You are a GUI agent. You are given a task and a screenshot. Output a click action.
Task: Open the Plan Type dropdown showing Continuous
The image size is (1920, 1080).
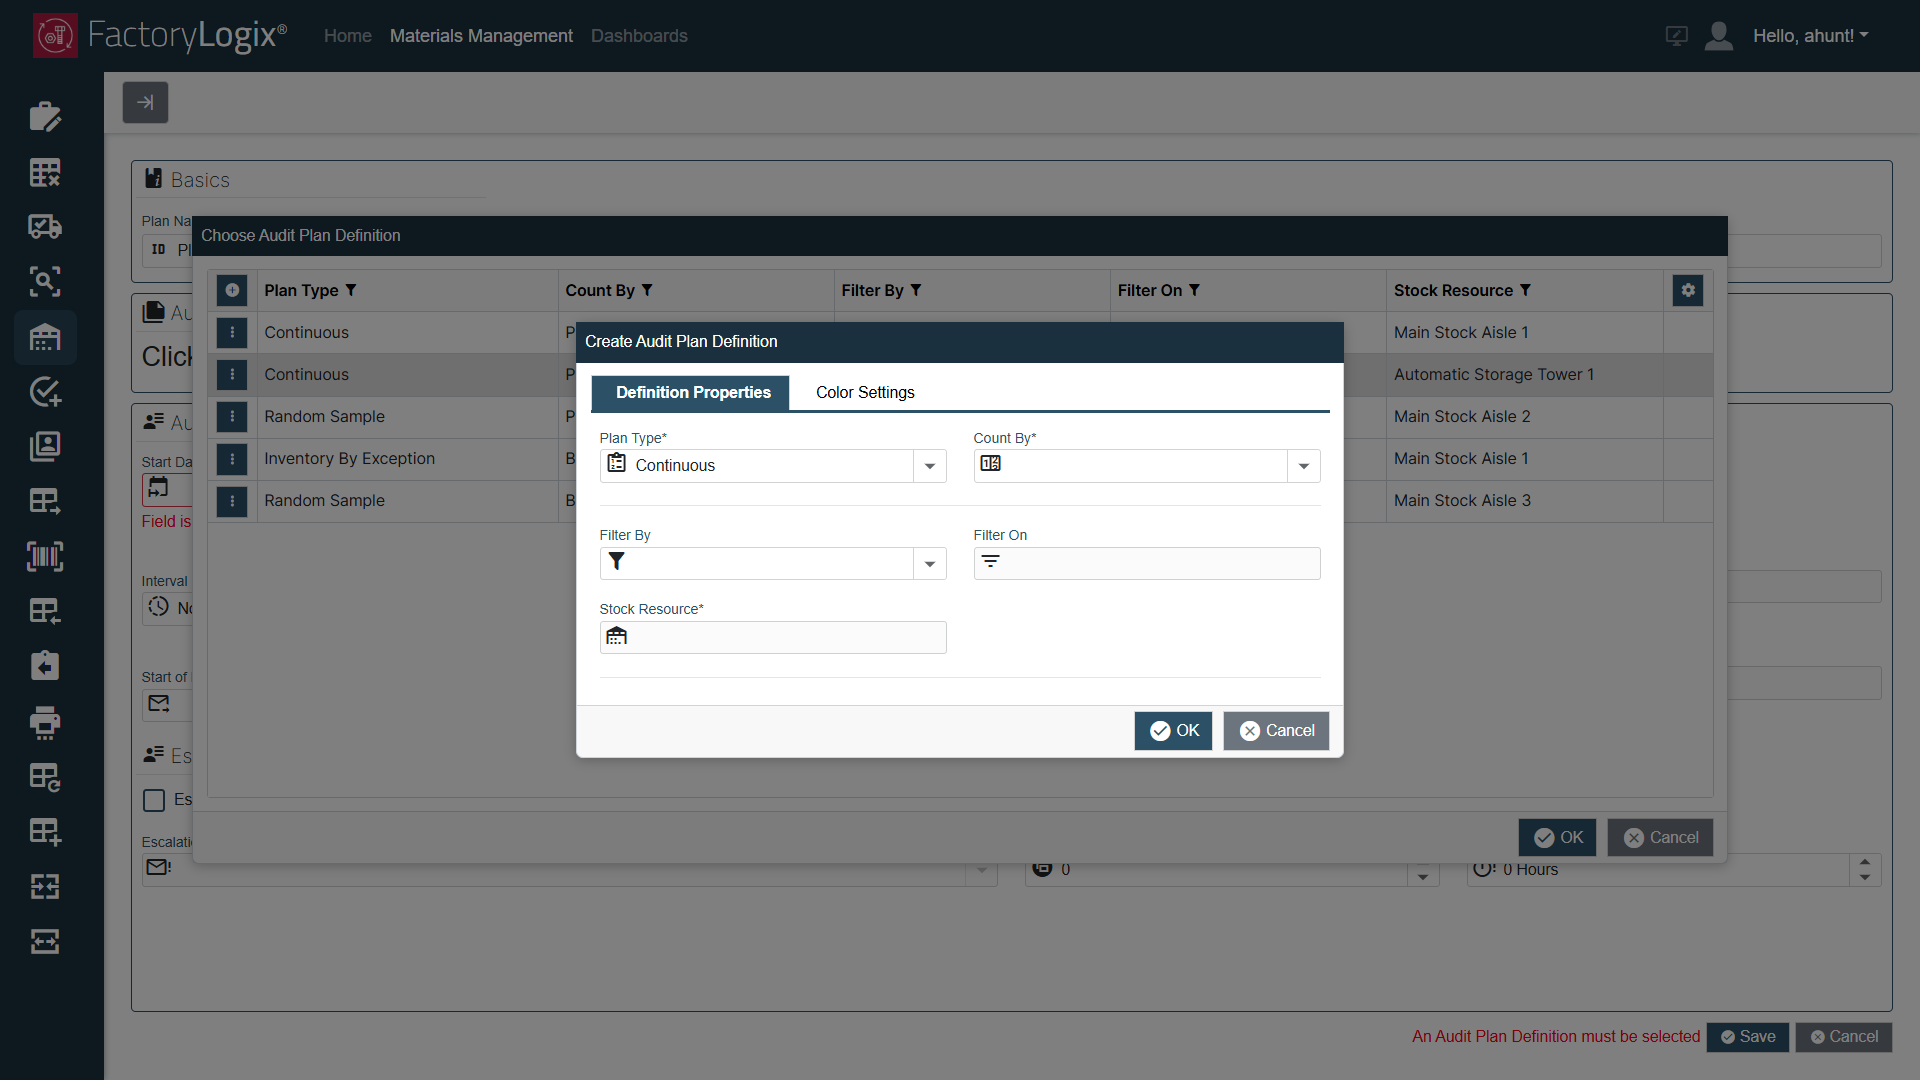(x=929, y=465)
